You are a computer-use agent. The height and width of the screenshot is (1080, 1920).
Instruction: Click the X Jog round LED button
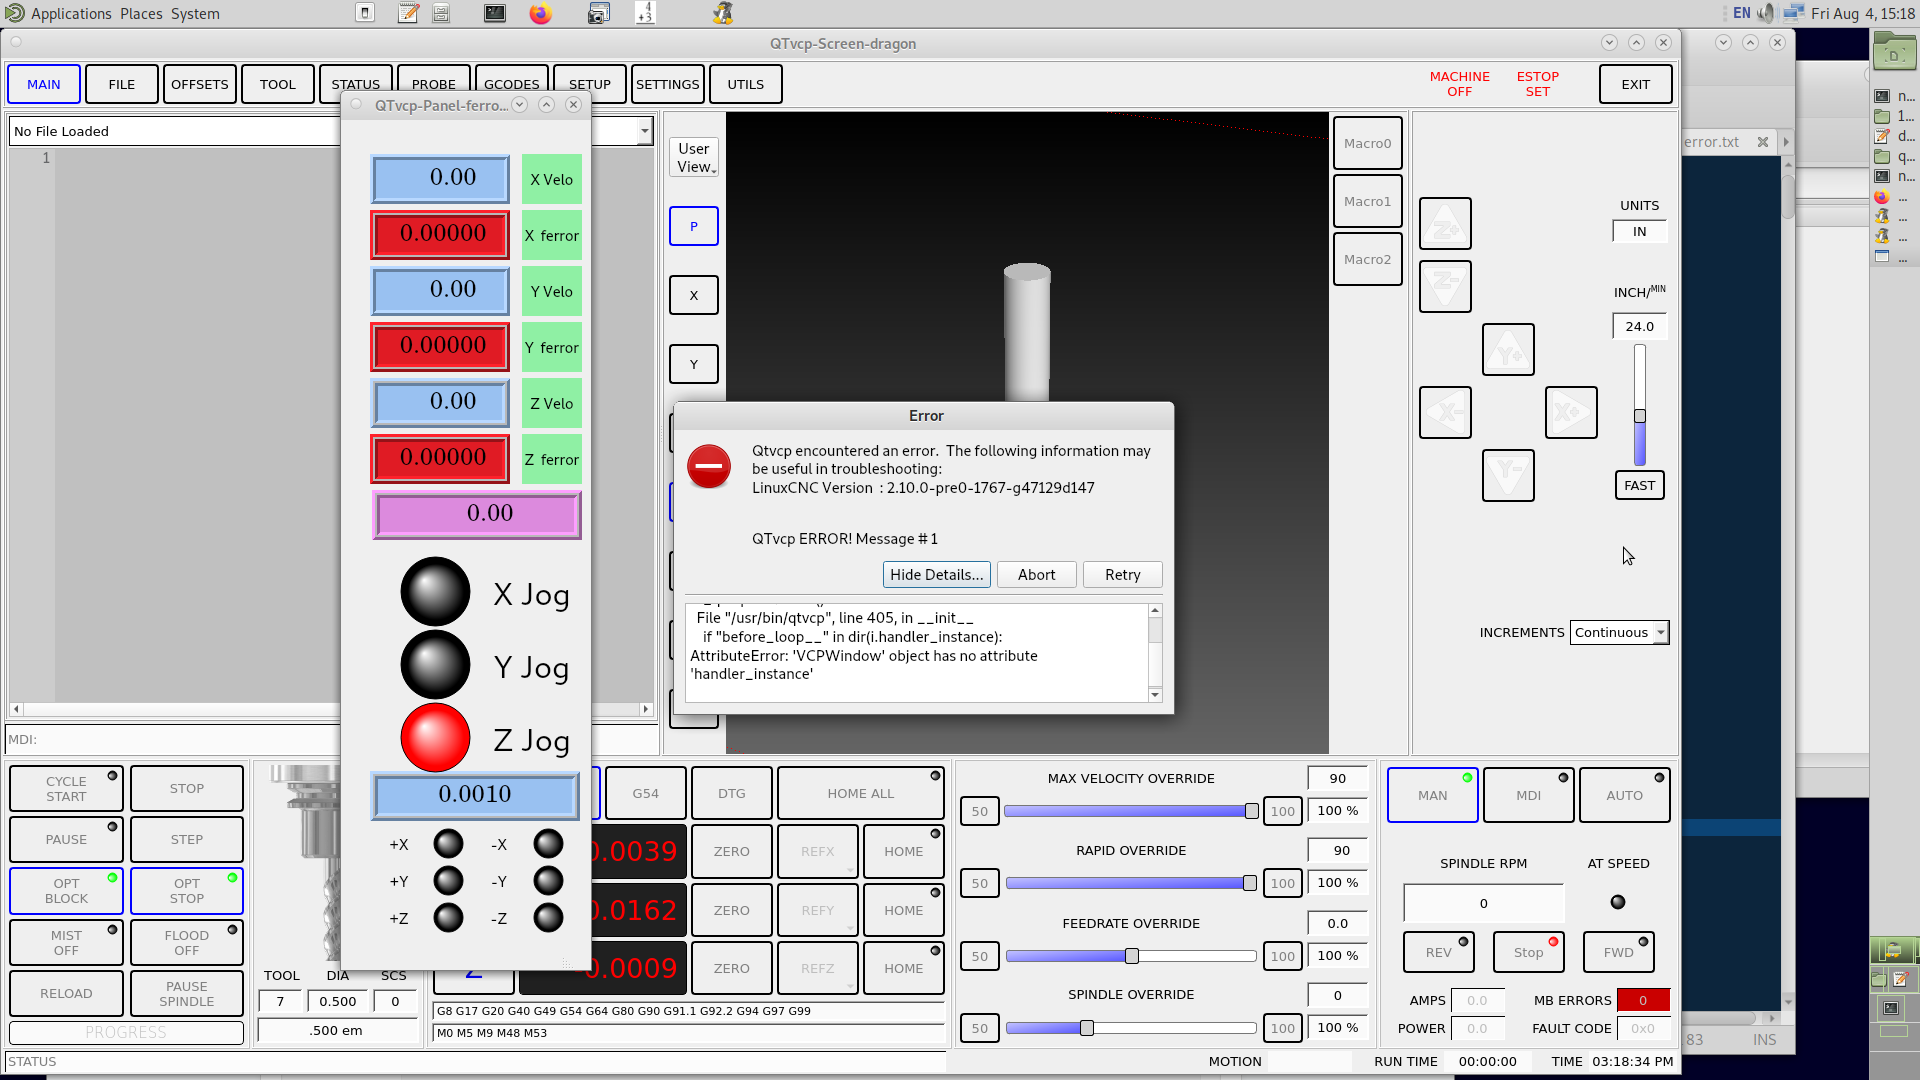coord(435,592)
